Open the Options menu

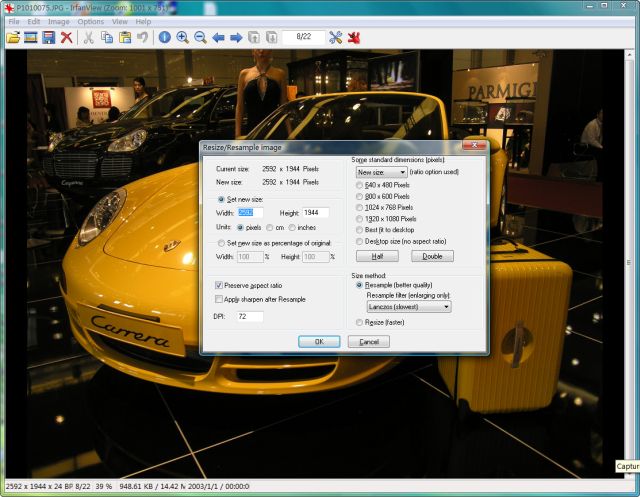pyautogui.click(x=90, y=21)
